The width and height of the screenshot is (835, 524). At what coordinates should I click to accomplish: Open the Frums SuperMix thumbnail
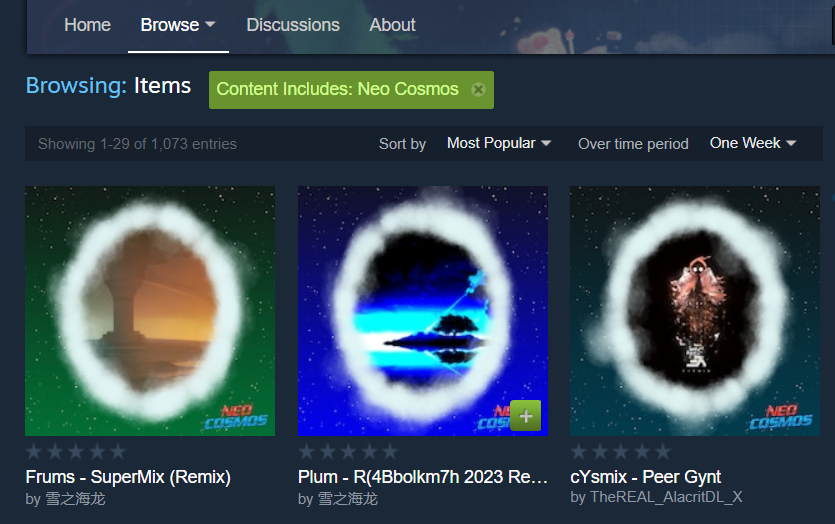click(150, 310)
